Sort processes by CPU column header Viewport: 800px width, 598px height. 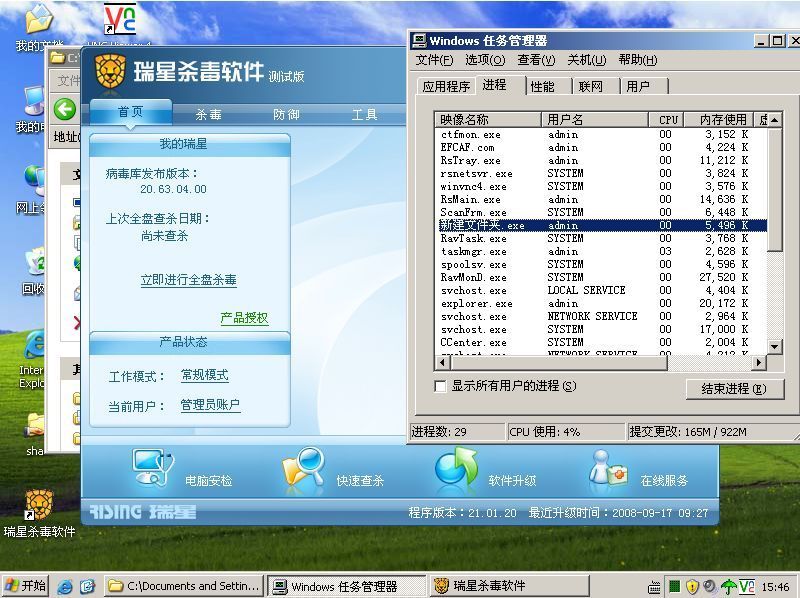pos(667,119)
